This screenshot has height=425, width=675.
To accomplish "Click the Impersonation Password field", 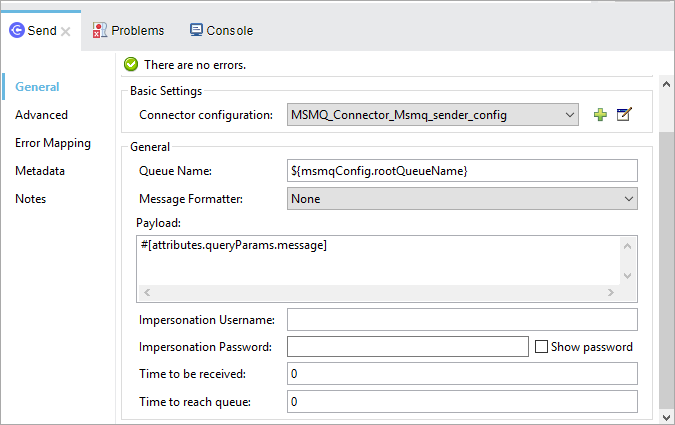I will pyautogui.click(x=406, y=347).
